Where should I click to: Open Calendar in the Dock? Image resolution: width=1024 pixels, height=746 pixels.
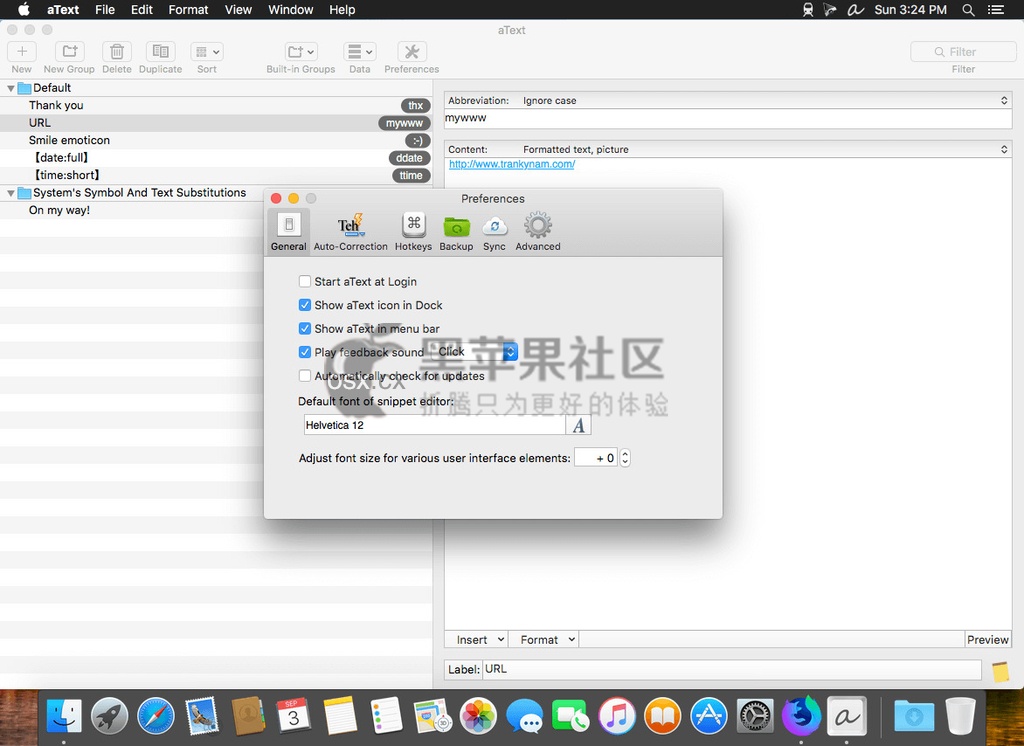click(294, 717)
